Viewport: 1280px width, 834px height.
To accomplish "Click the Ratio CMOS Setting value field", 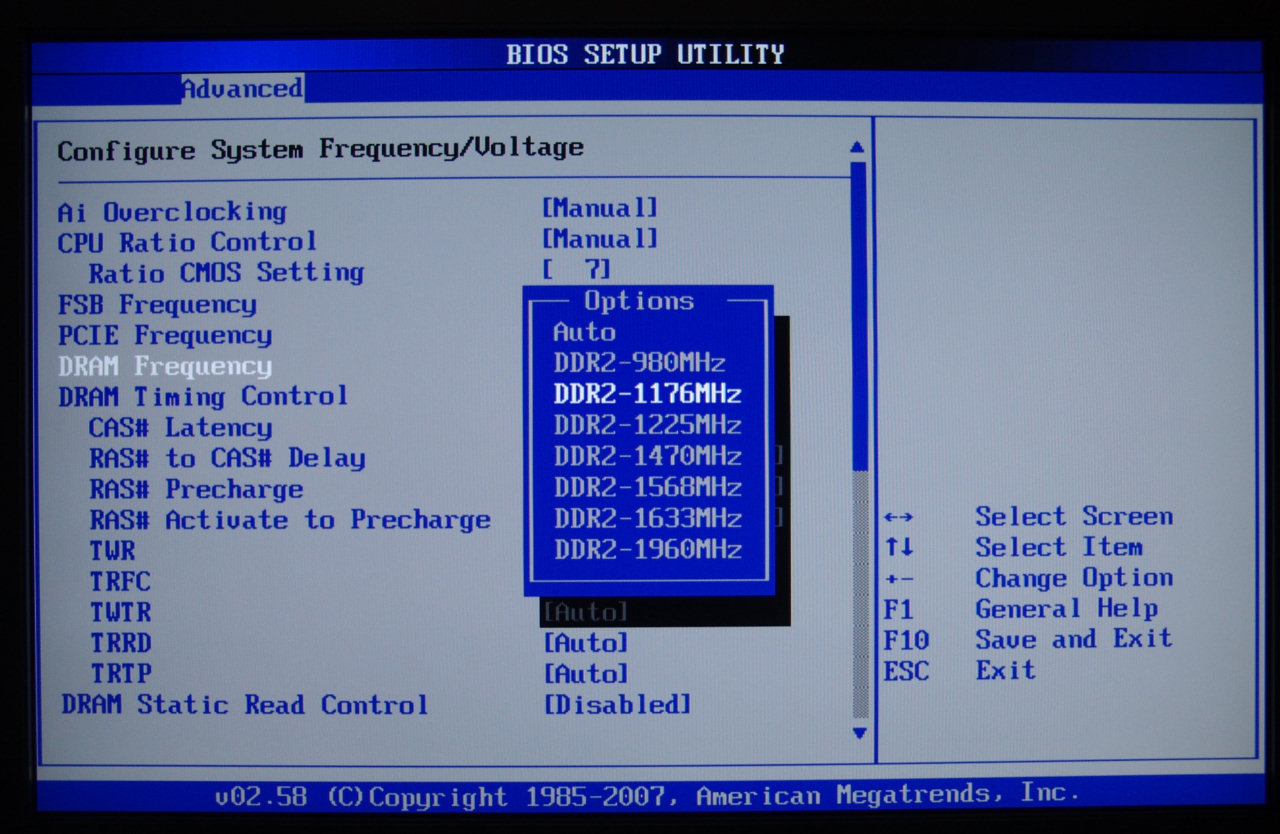I will pyautogui.click(x=576, y=270).
